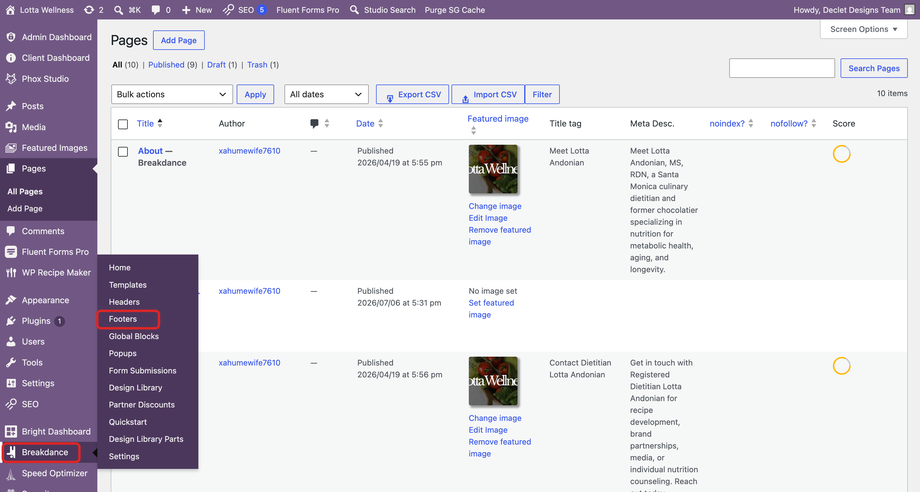This screenshot has height=492, width=920.
Task: Click the Lotta Wellness home icon
Action: click(10, 10)
